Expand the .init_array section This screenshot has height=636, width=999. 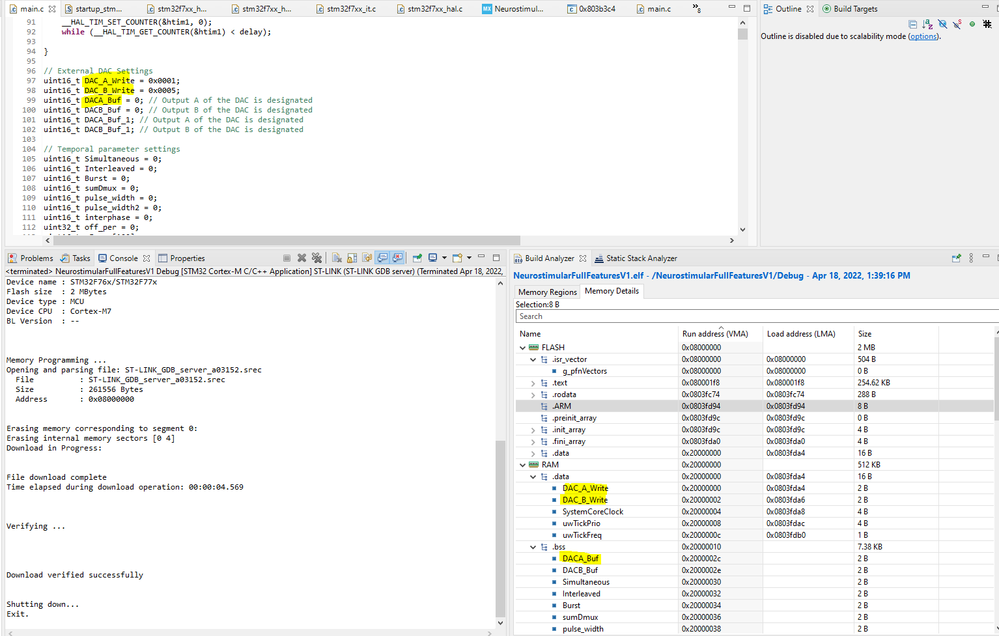(x=533, y=430)
